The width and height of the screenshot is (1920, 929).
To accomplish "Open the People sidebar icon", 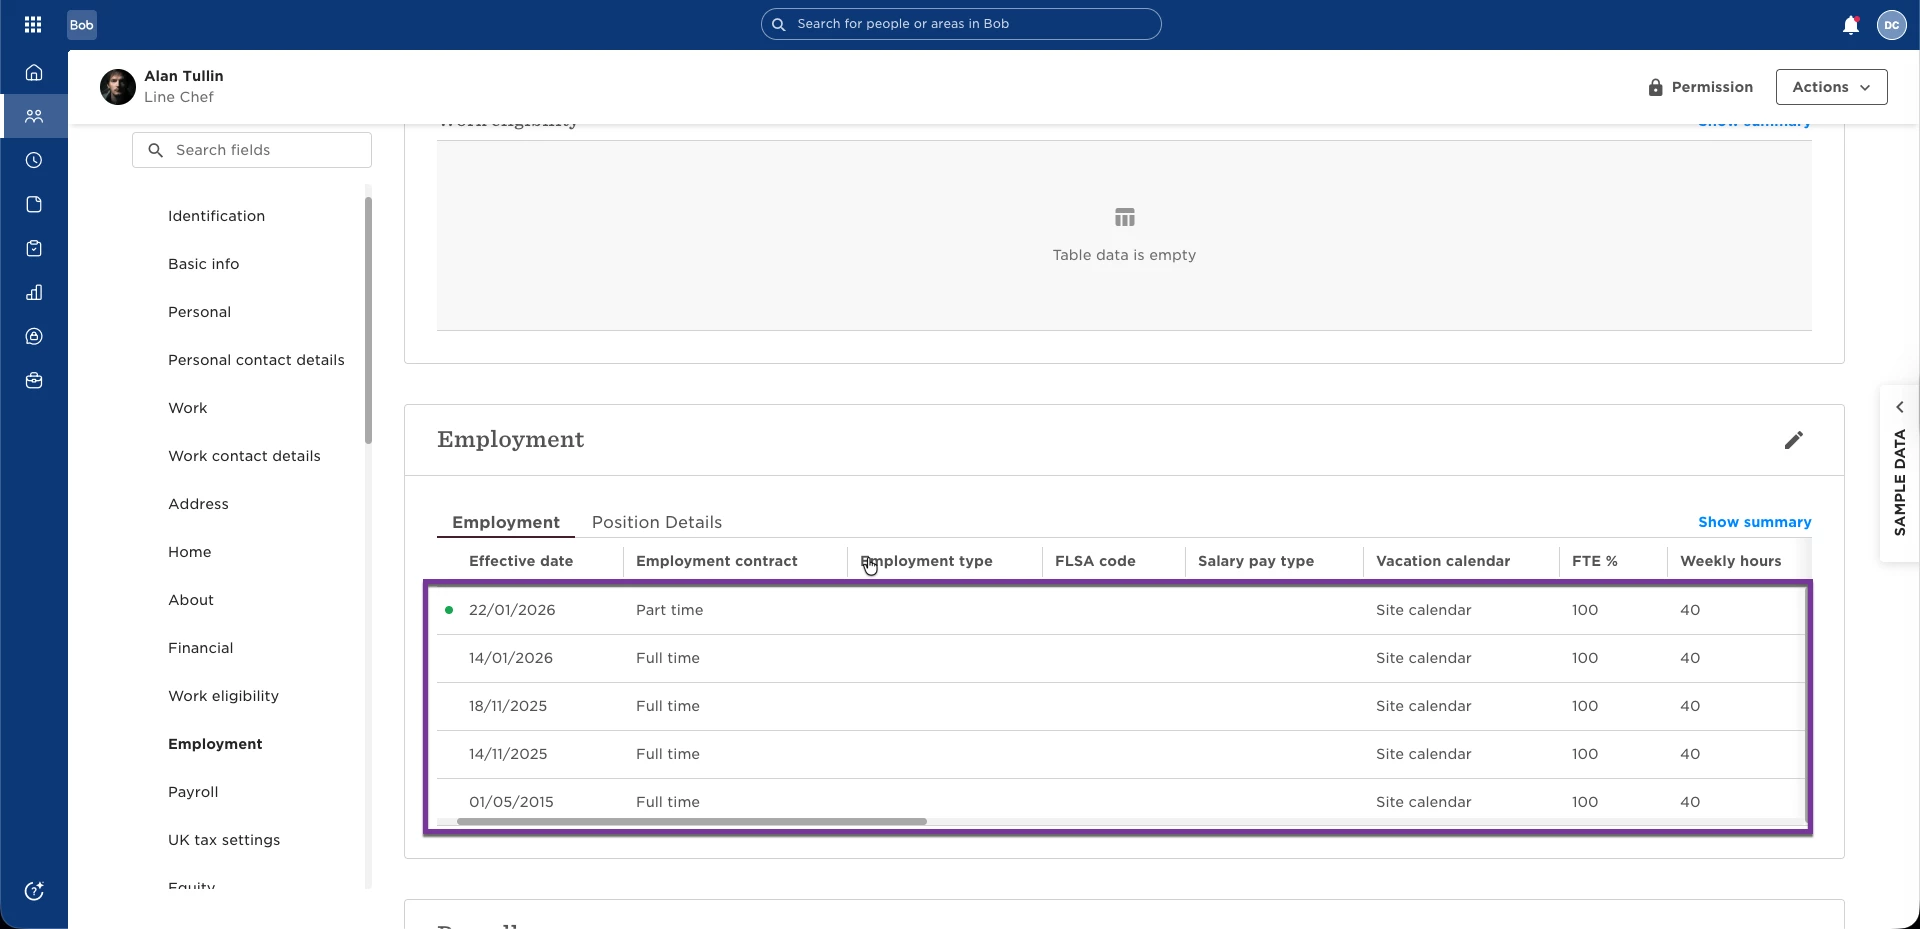I will coord(34,116).
